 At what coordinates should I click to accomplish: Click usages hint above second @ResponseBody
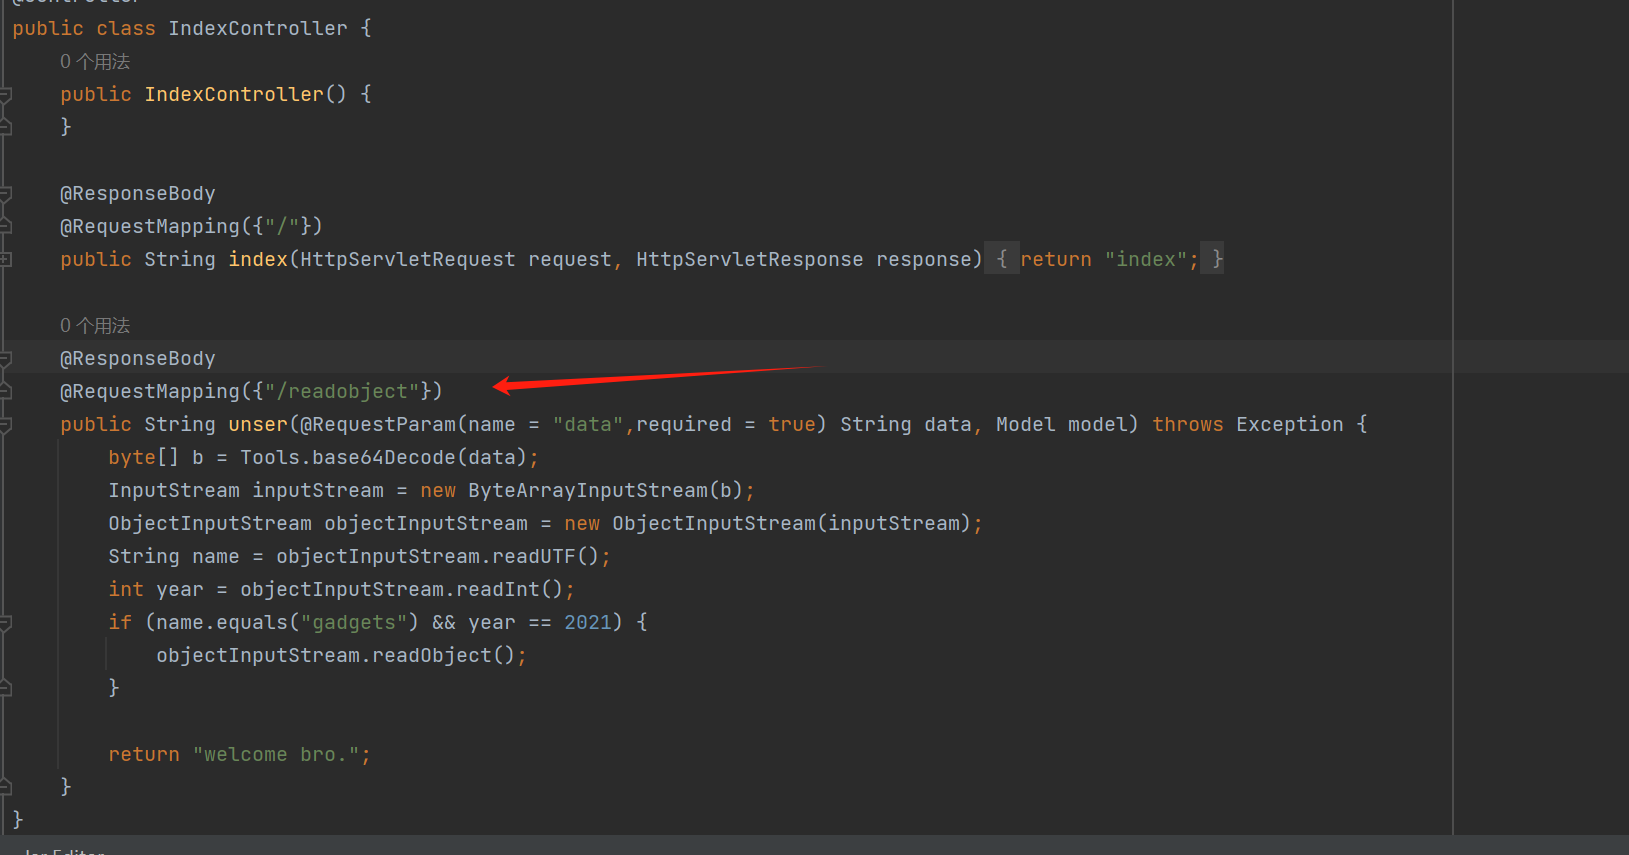(x=95, y=326)
